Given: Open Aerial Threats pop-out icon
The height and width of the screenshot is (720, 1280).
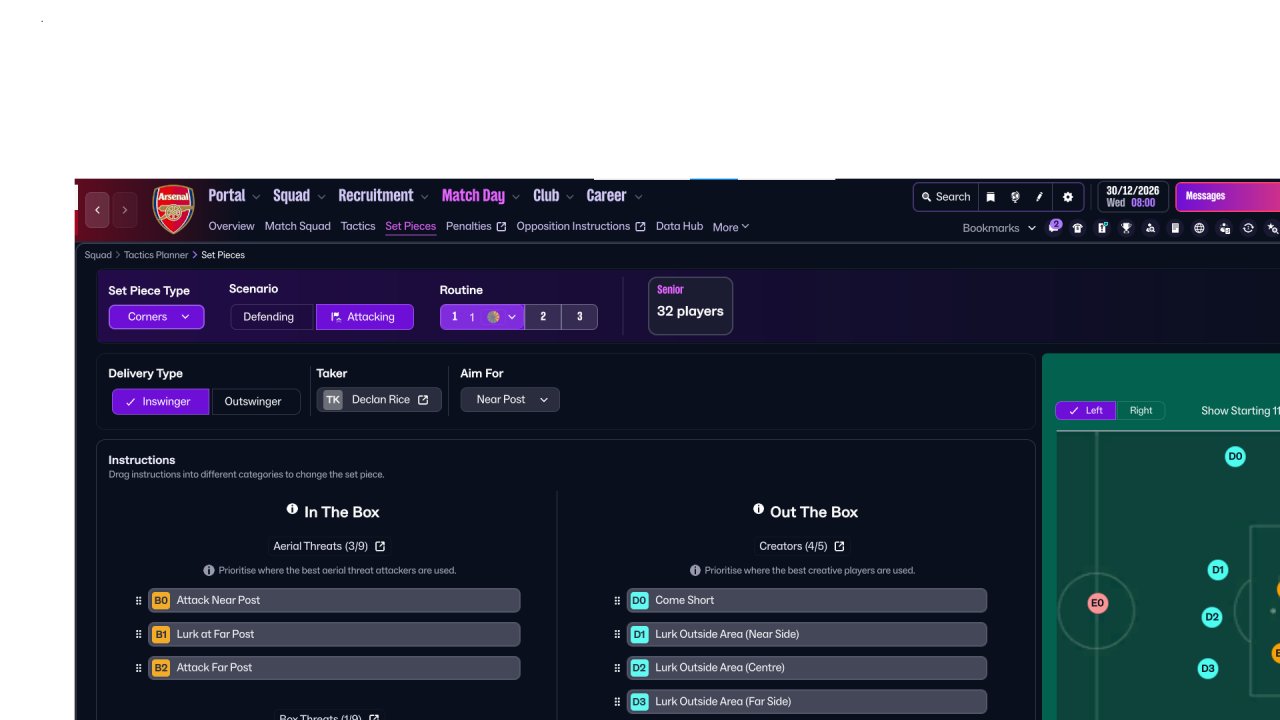Looking at the screenshot, I should [x=380, y=546].
